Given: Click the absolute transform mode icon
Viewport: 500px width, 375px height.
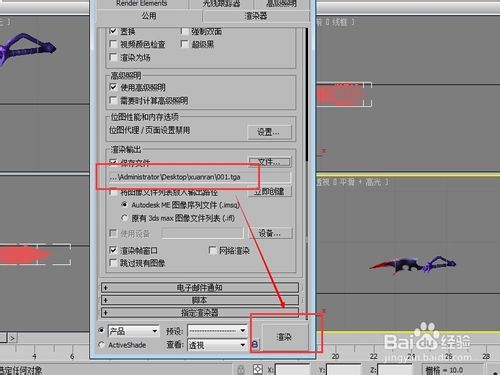Looking at the screenshot, I should (258, 369).
